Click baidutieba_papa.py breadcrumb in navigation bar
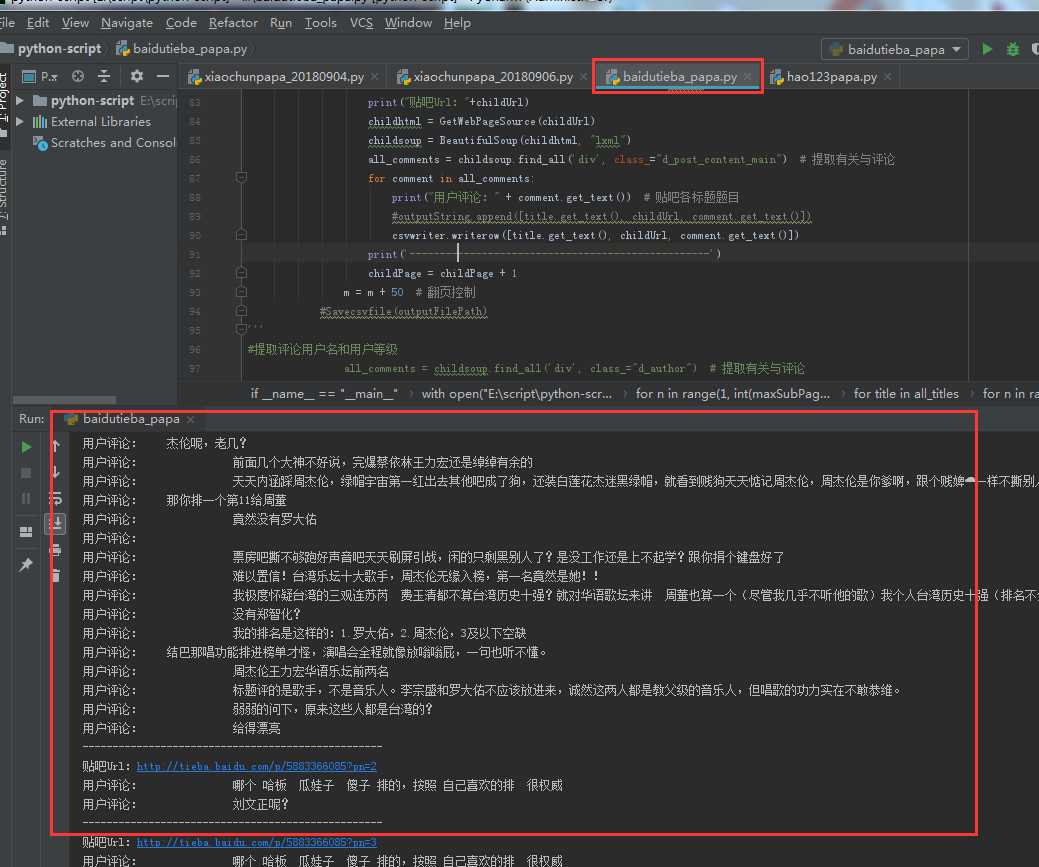The height and width of the screenshot is (867, 1039). coord(182,49)
